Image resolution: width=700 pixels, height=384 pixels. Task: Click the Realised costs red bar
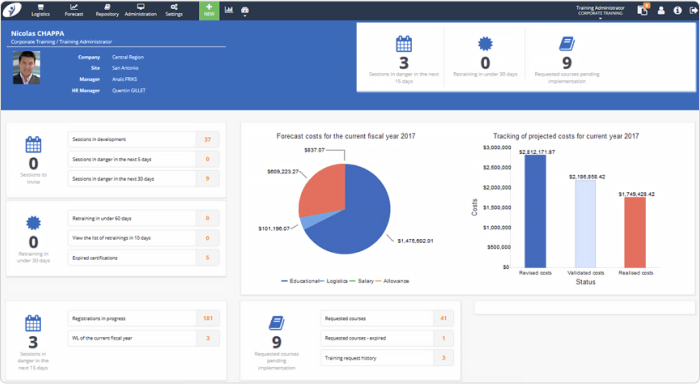pos(635,232)
